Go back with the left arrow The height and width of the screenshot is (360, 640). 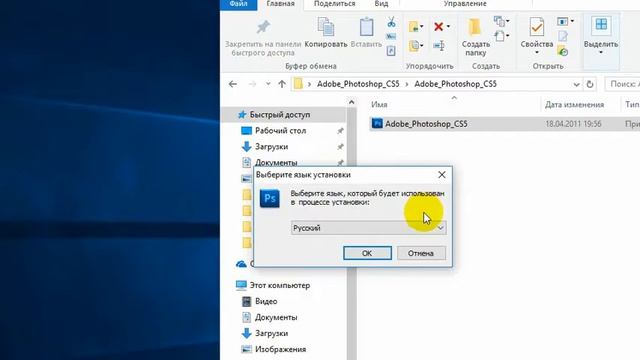(233, 84)
